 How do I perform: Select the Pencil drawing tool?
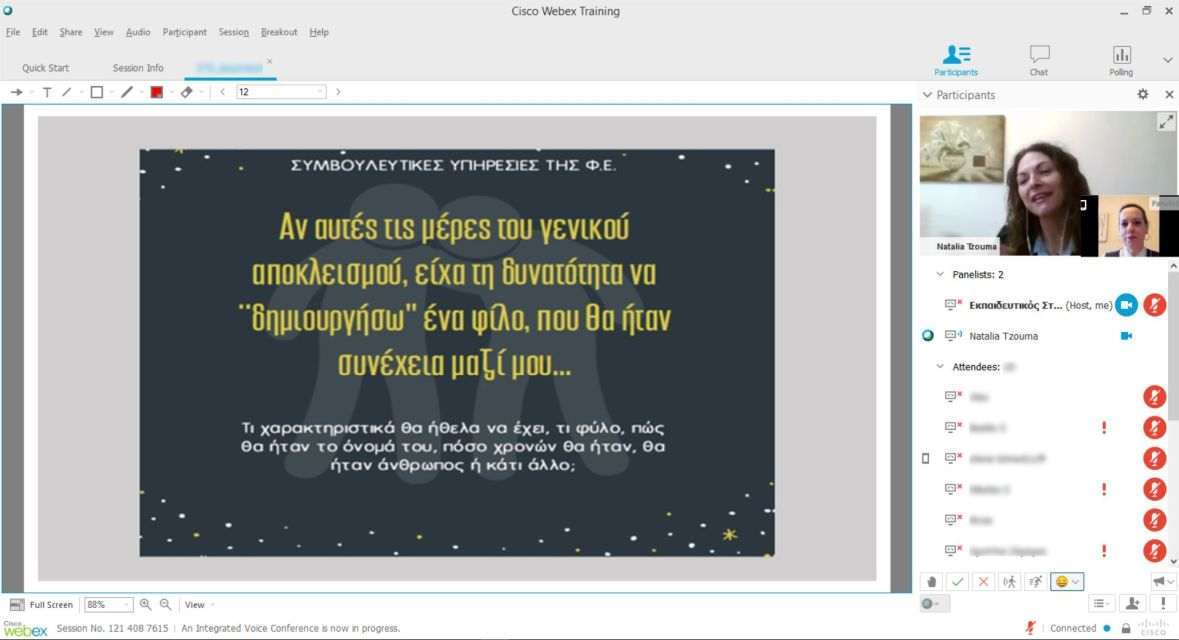coord(126,92)
